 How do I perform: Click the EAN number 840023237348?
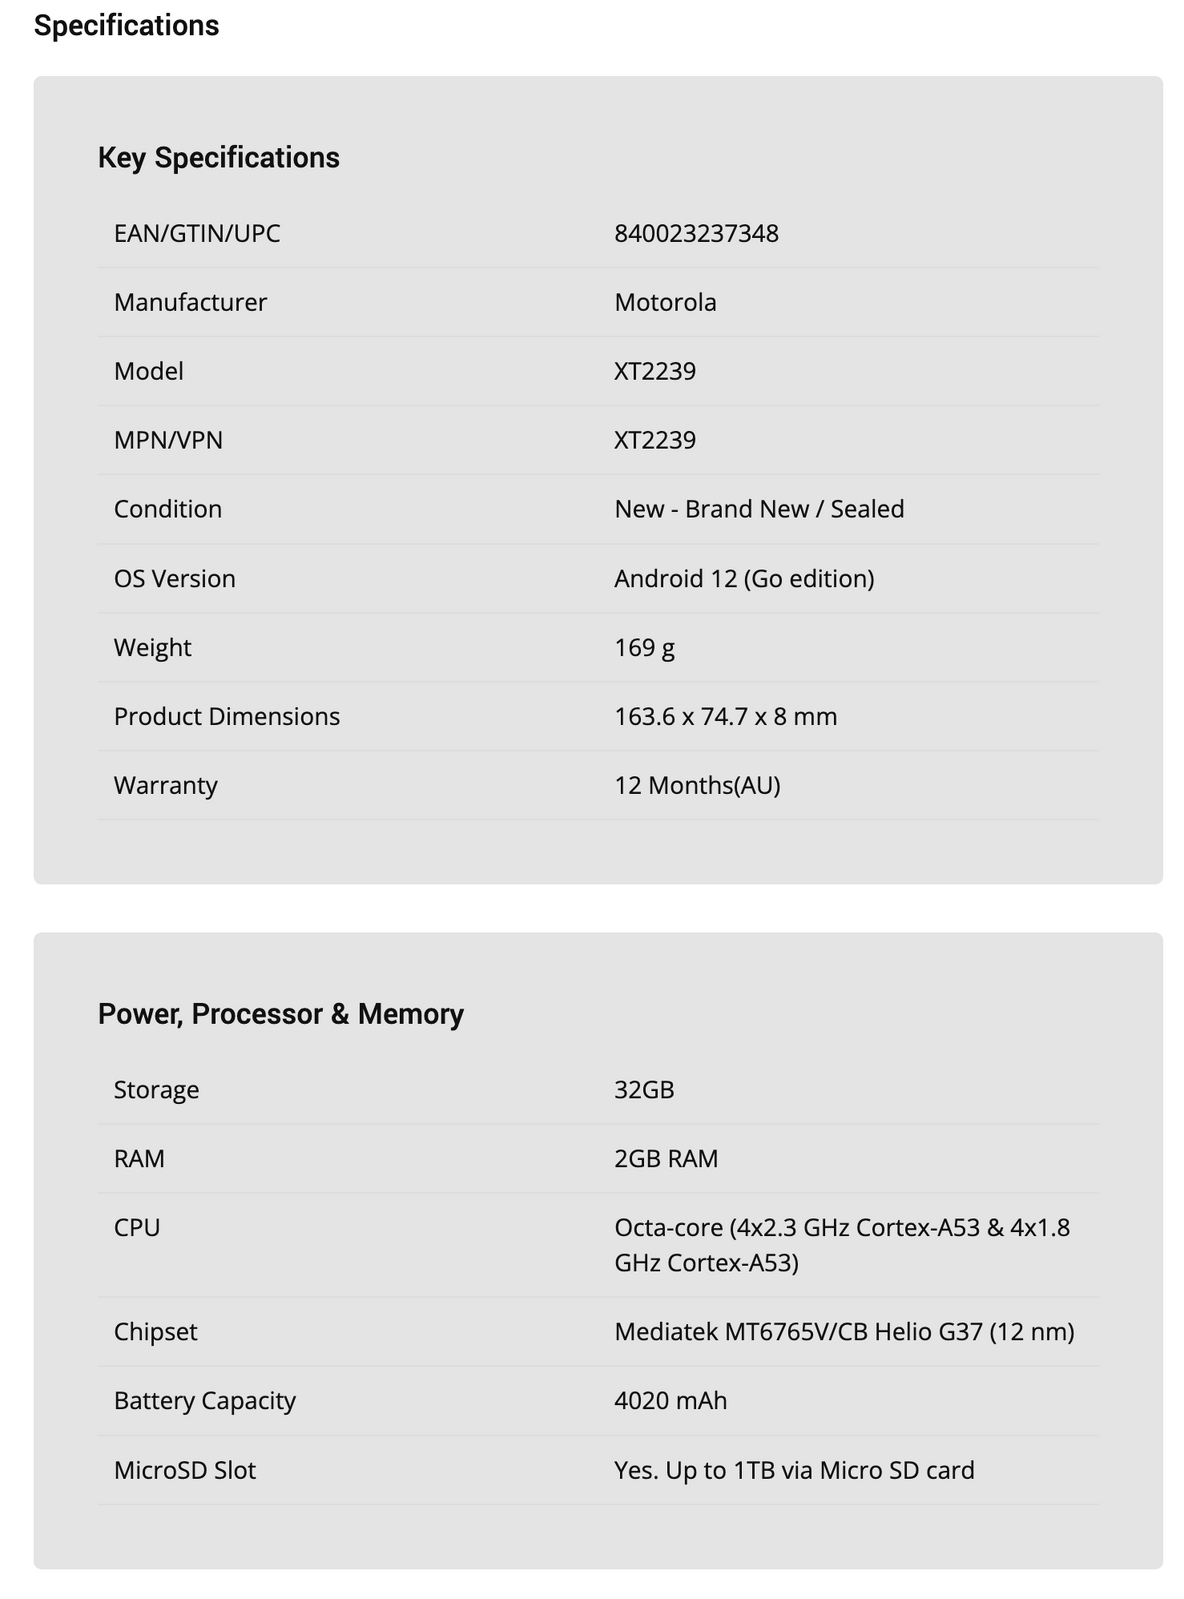pyautogui.click(x=696, y=233)
